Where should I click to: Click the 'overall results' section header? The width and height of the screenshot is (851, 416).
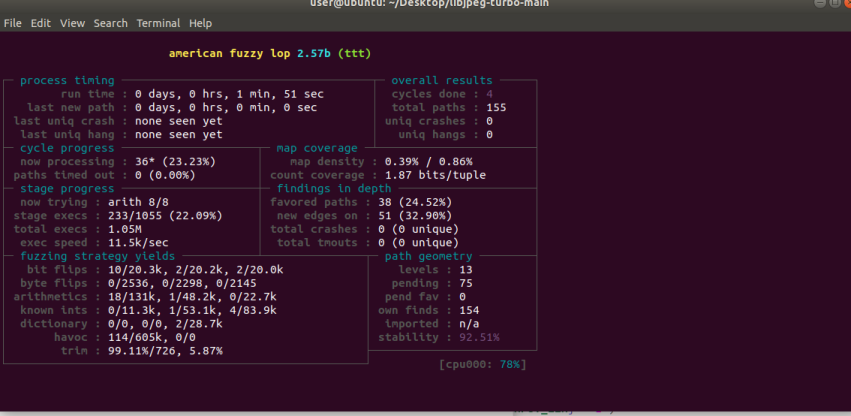442,80
